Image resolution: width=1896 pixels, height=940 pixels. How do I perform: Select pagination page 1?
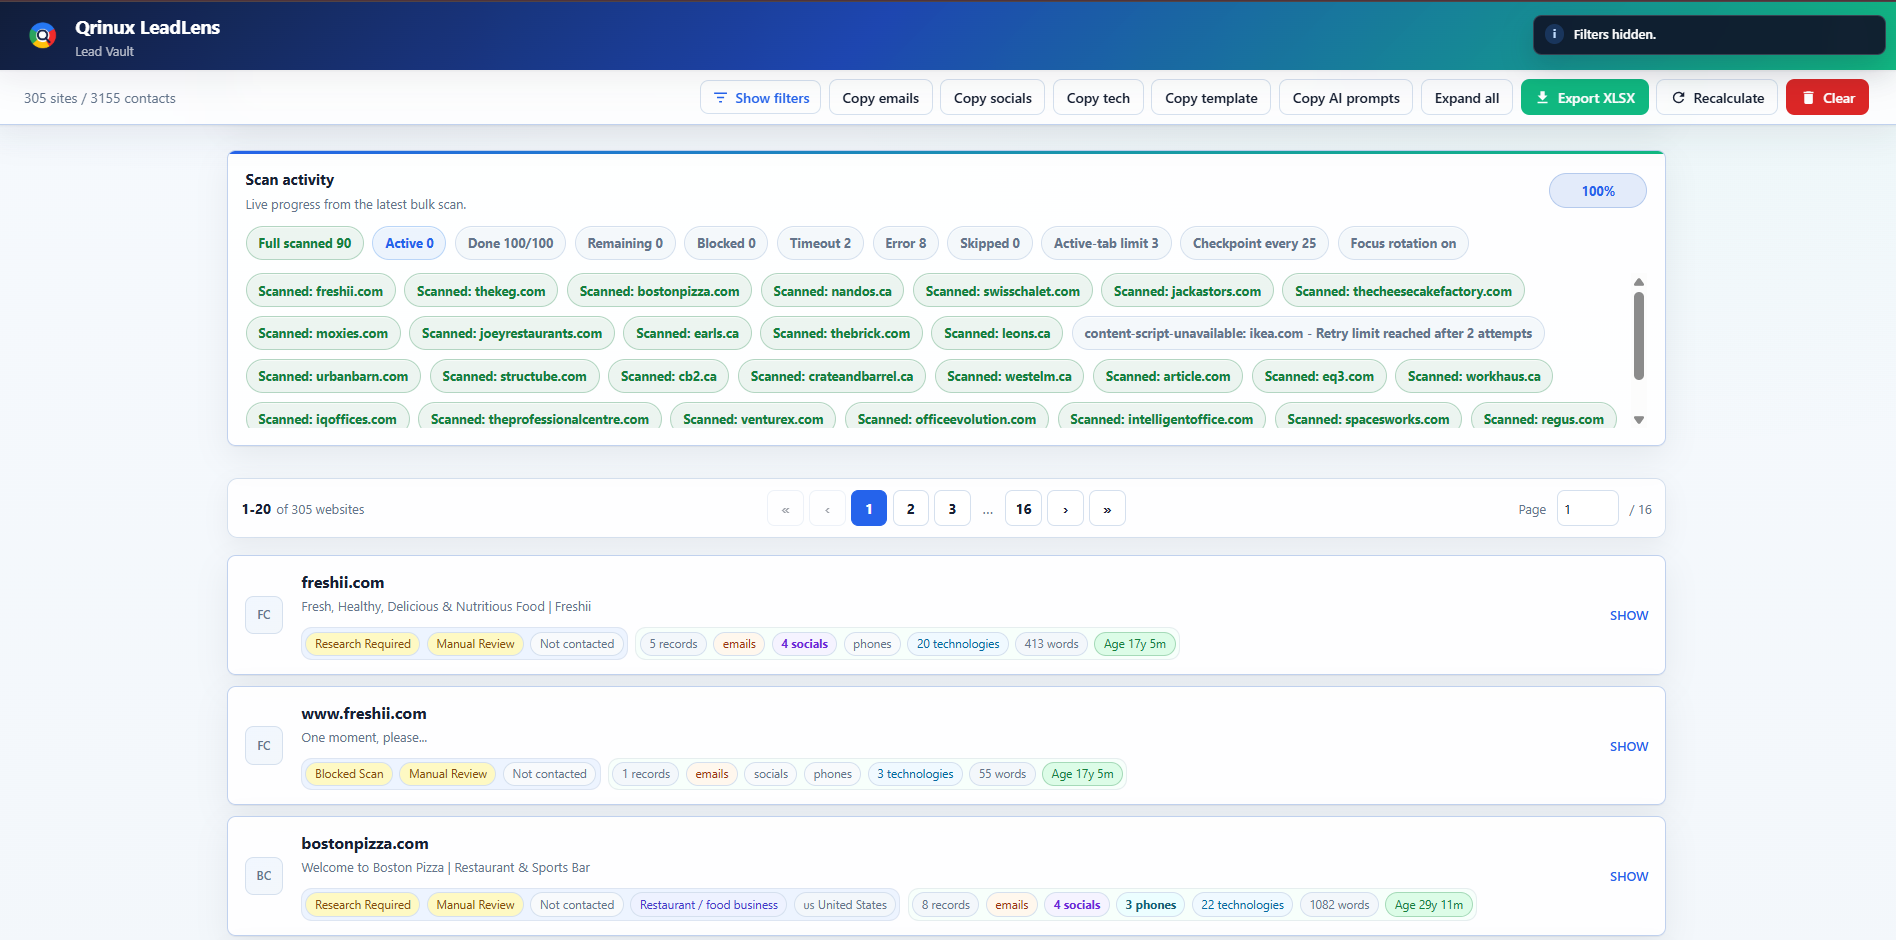(x=869, y=509)
